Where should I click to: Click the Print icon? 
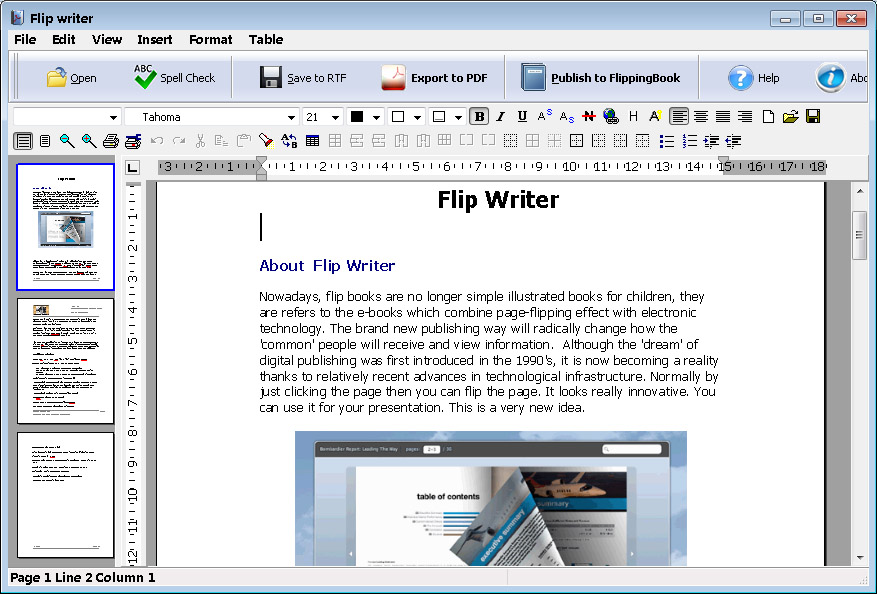[111, 141]
